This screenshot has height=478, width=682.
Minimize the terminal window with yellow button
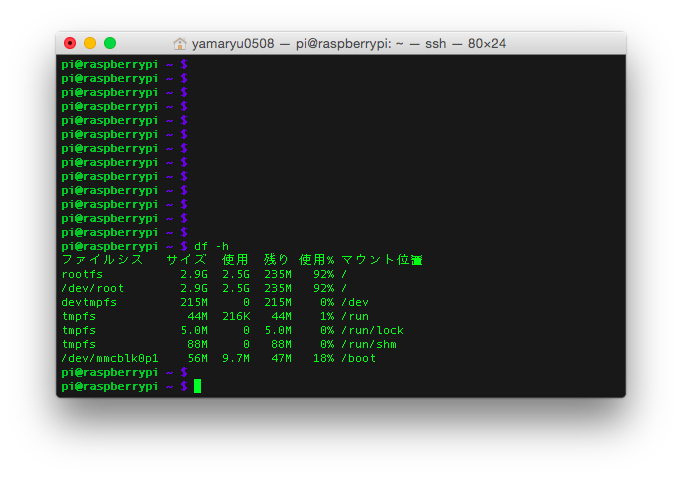(90, 43)
